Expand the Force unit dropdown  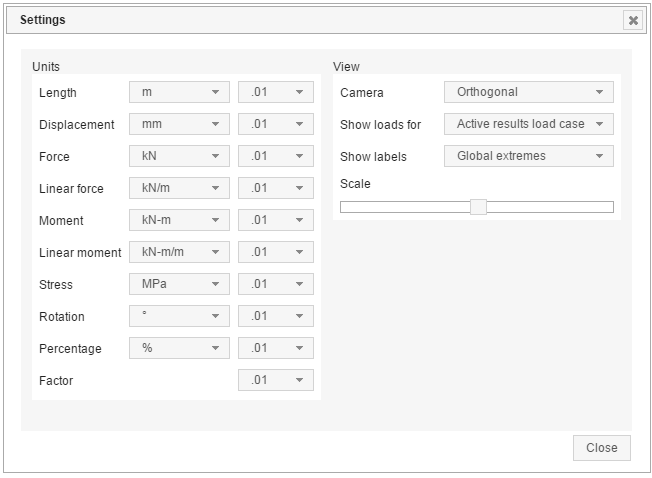(x=180, y=156)
